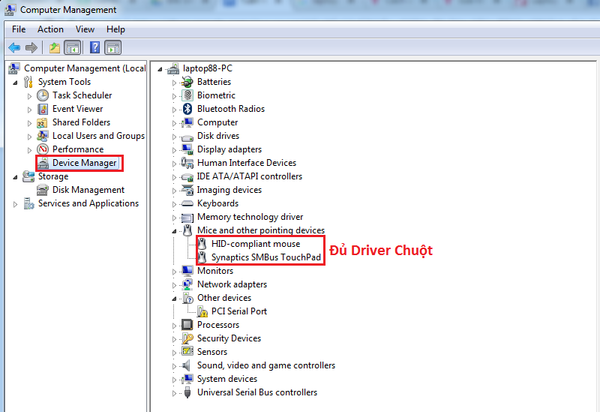Screen dimensions: 600x412
Task: Select Synaptics SMBus TouchPad device
Action: tap(266, 257)
